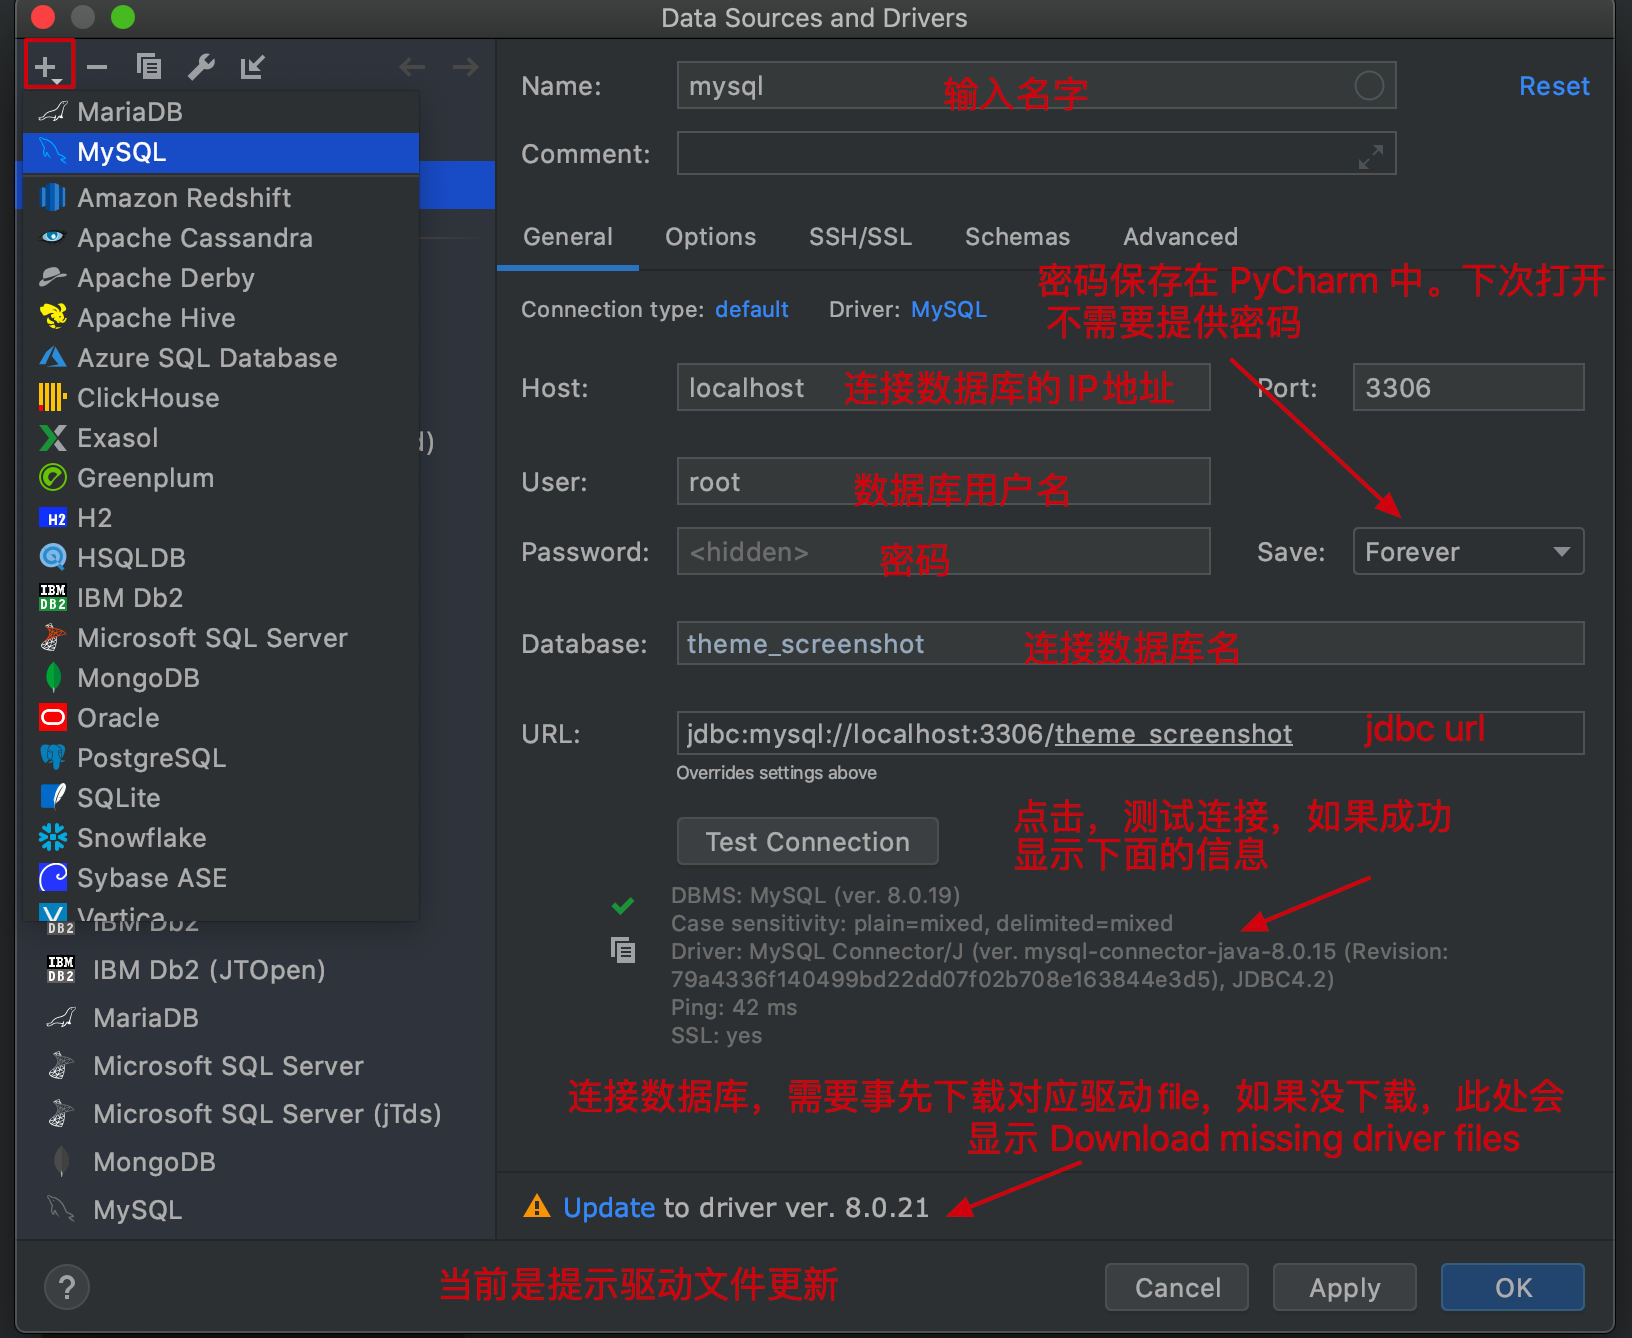Choose Azure SQL Database entry
Viewport: 1632px width, 1338px height.
(x=221, y=358)
